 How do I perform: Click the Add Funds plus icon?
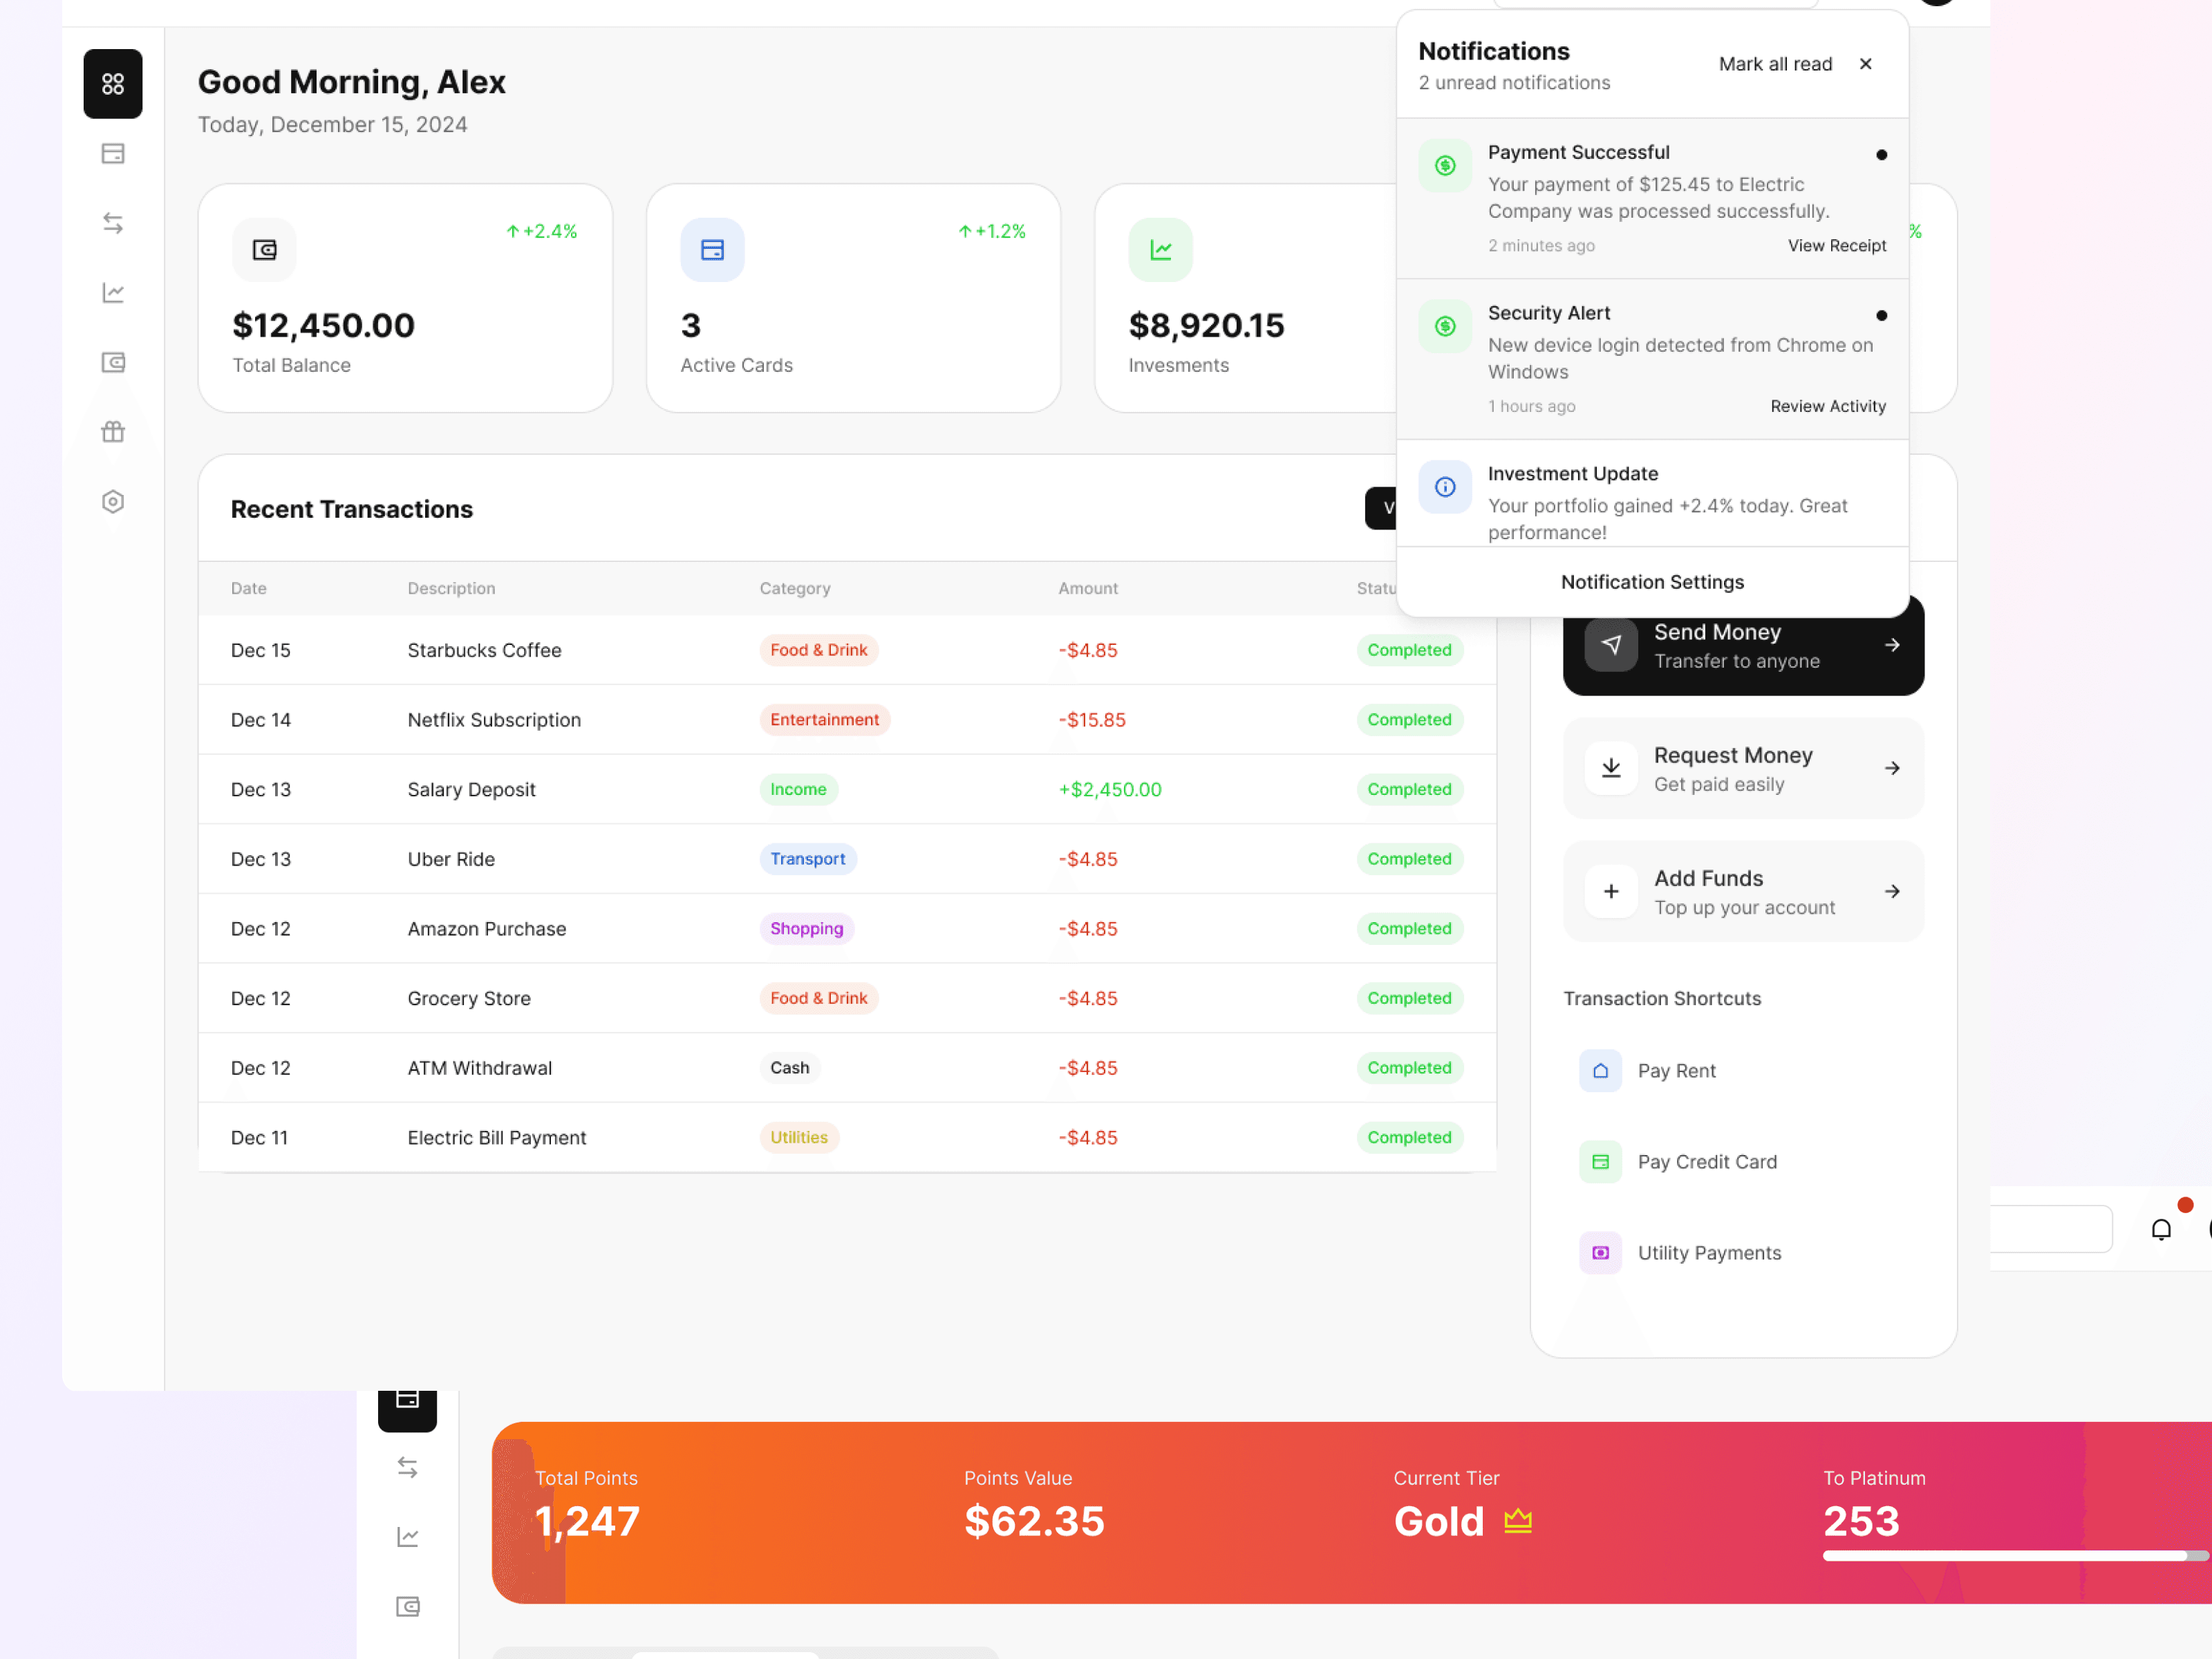point(1611,891)
